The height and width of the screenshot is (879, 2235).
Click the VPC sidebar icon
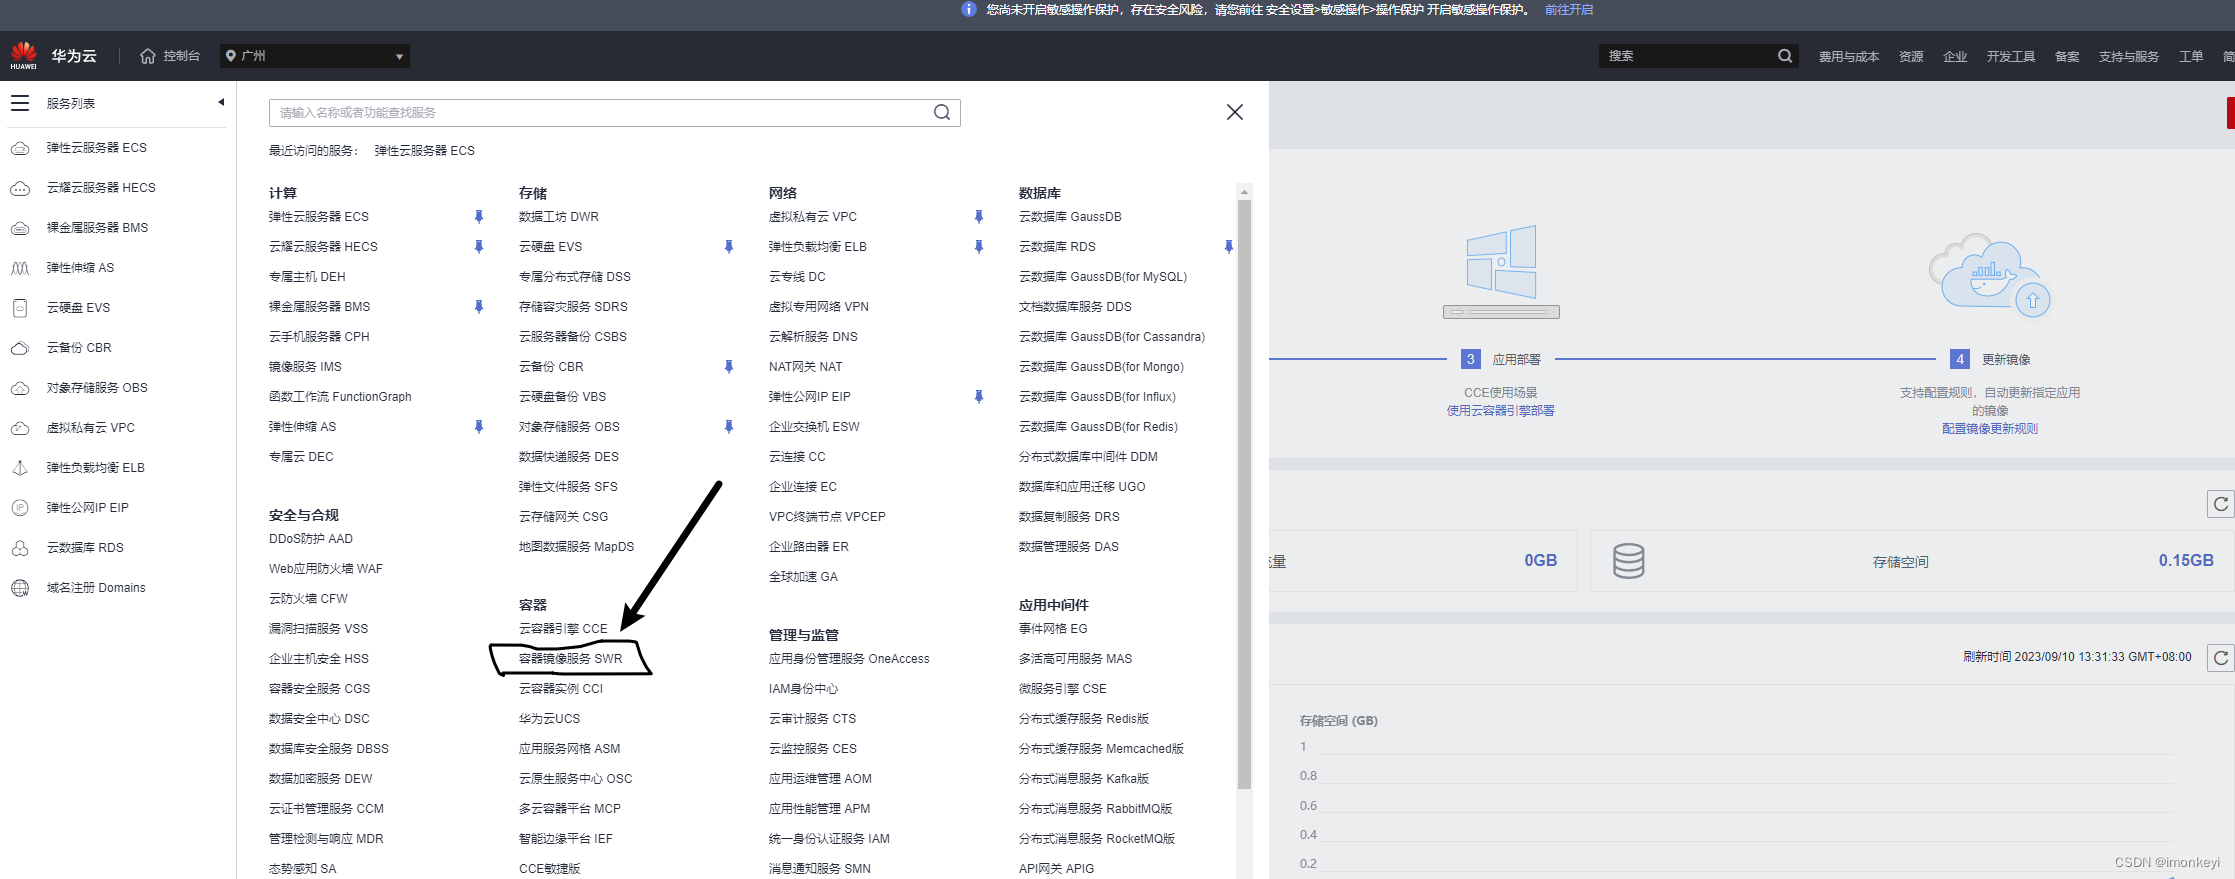coord(20,428)
